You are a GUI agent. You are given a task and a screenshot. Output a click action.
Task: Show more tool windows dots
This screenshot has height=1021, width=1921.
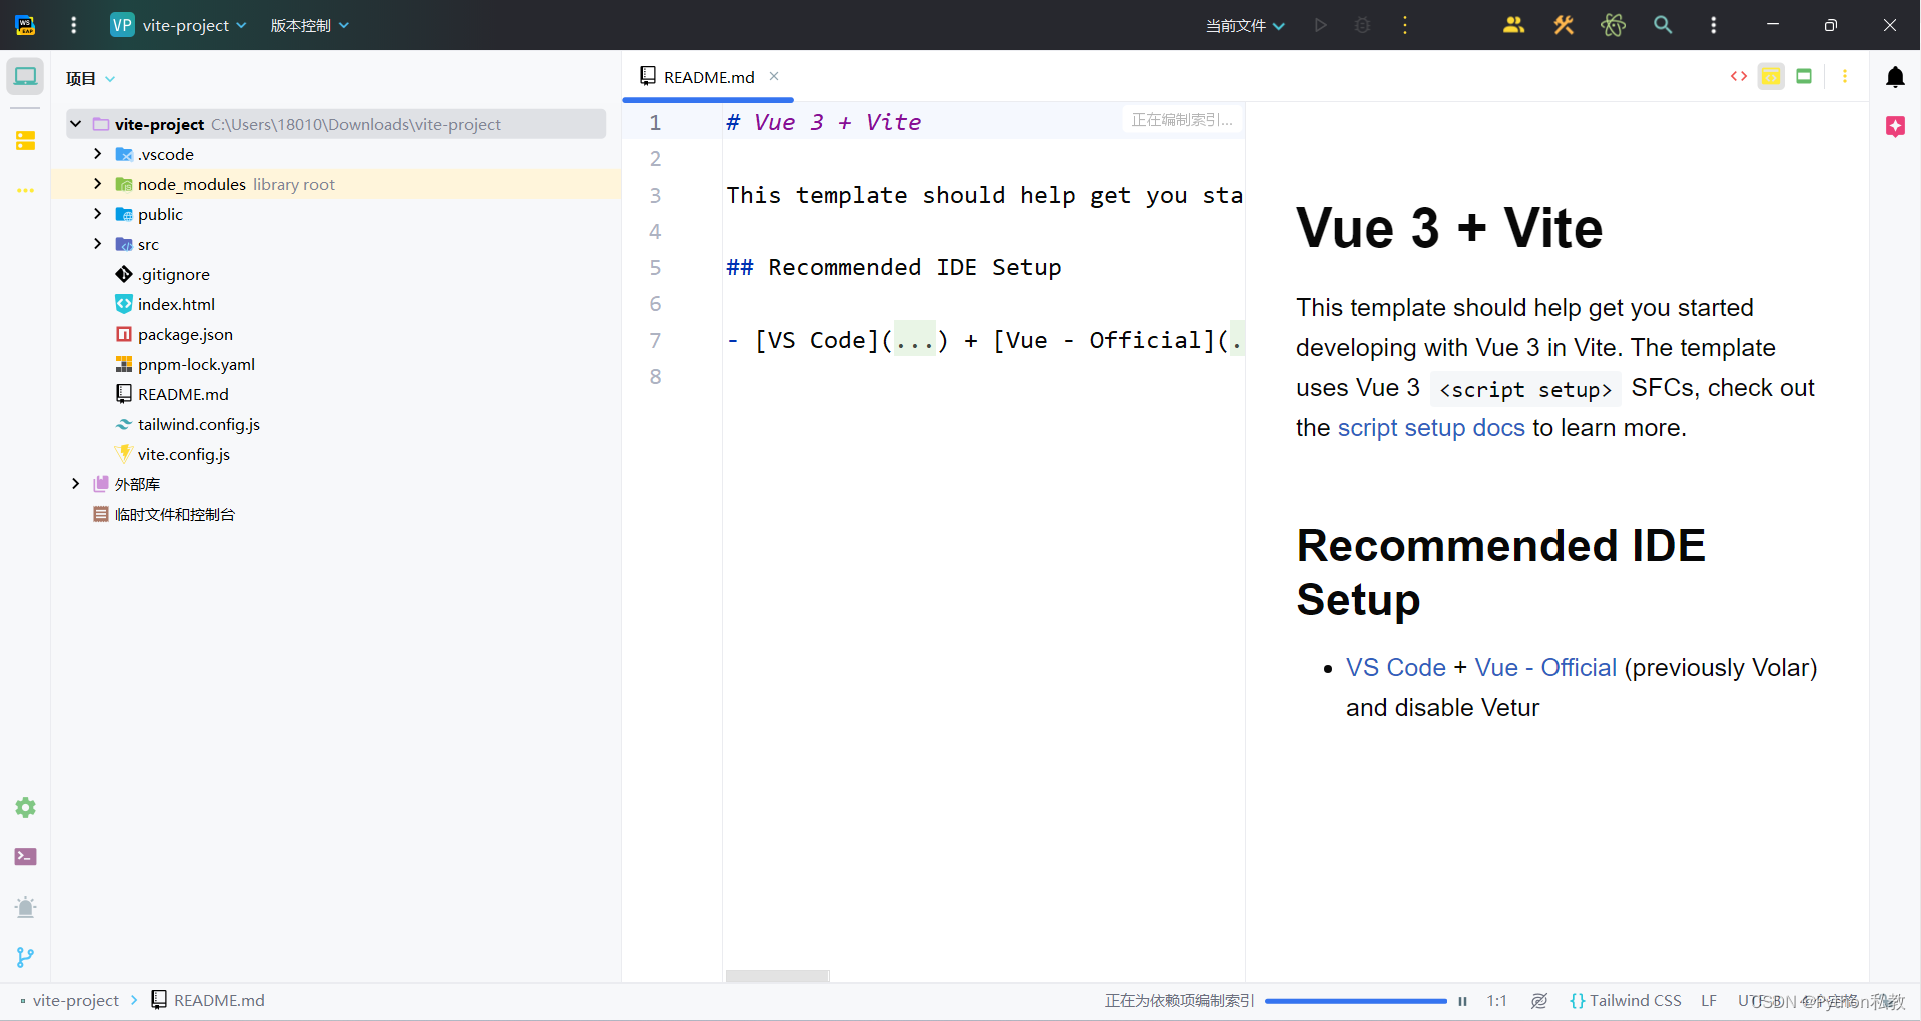tap(25, 190)
